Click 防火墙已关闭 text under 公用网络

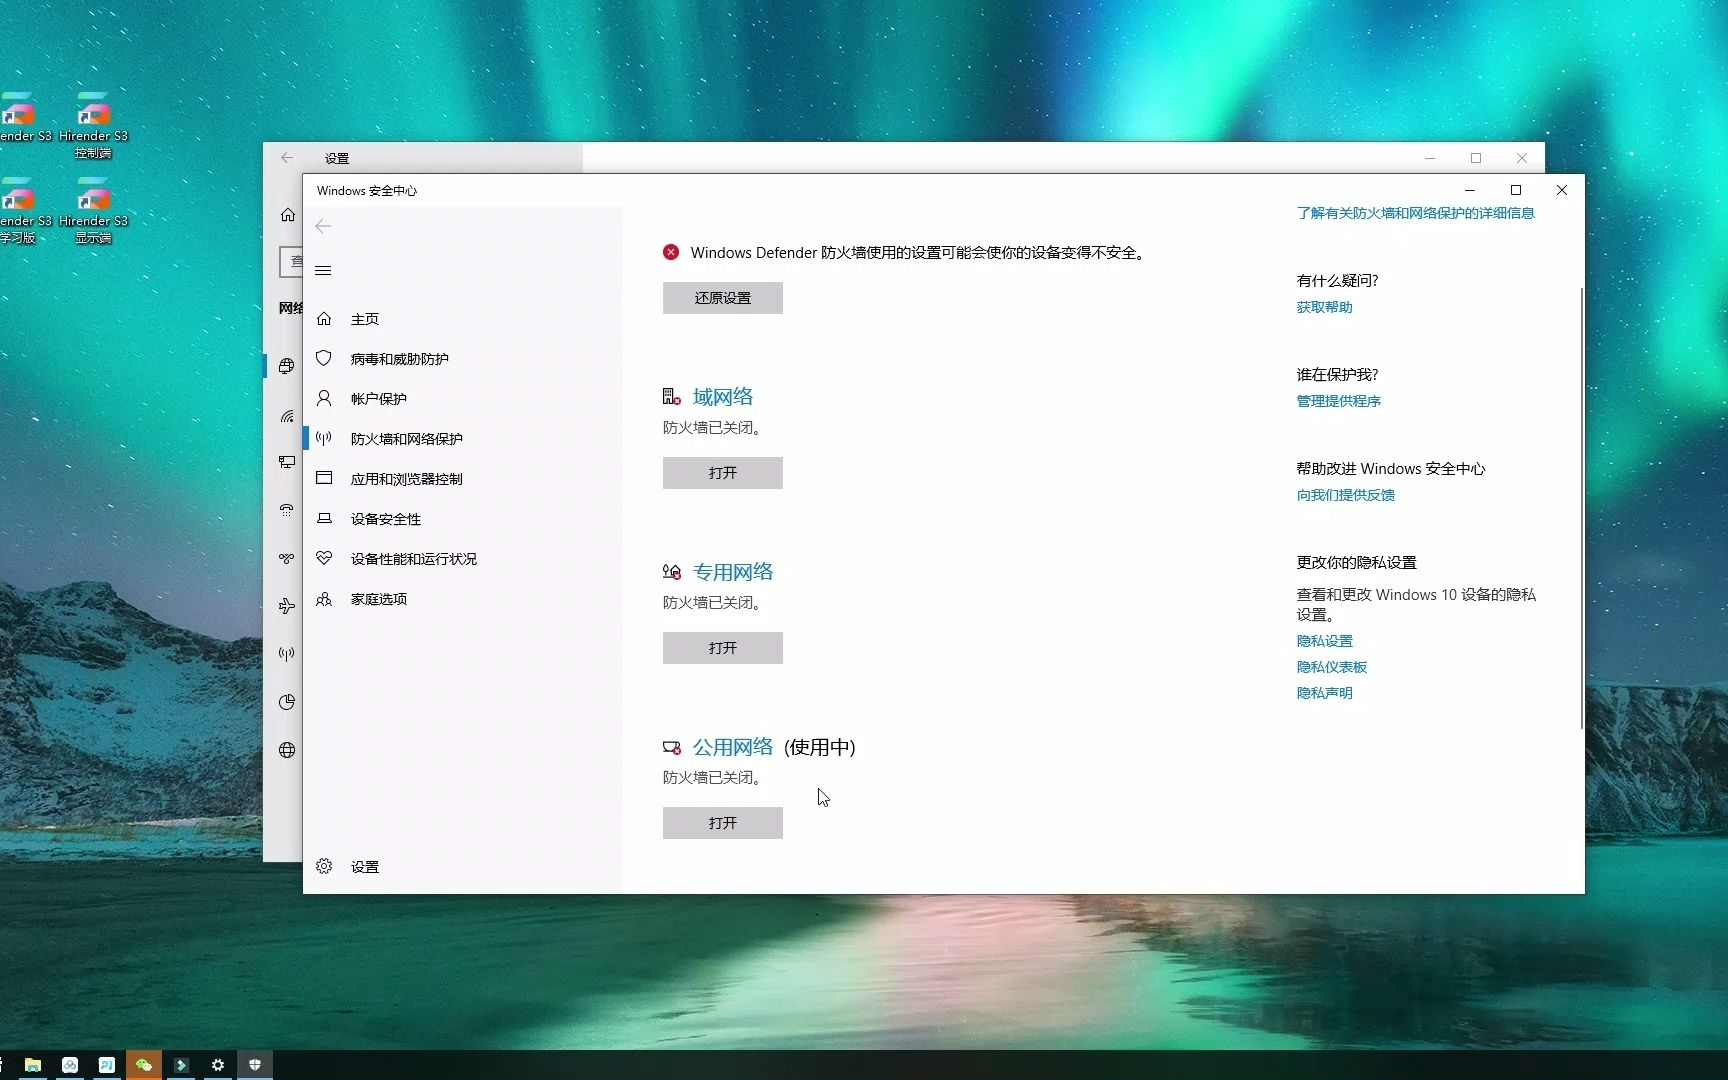(712, 778)
